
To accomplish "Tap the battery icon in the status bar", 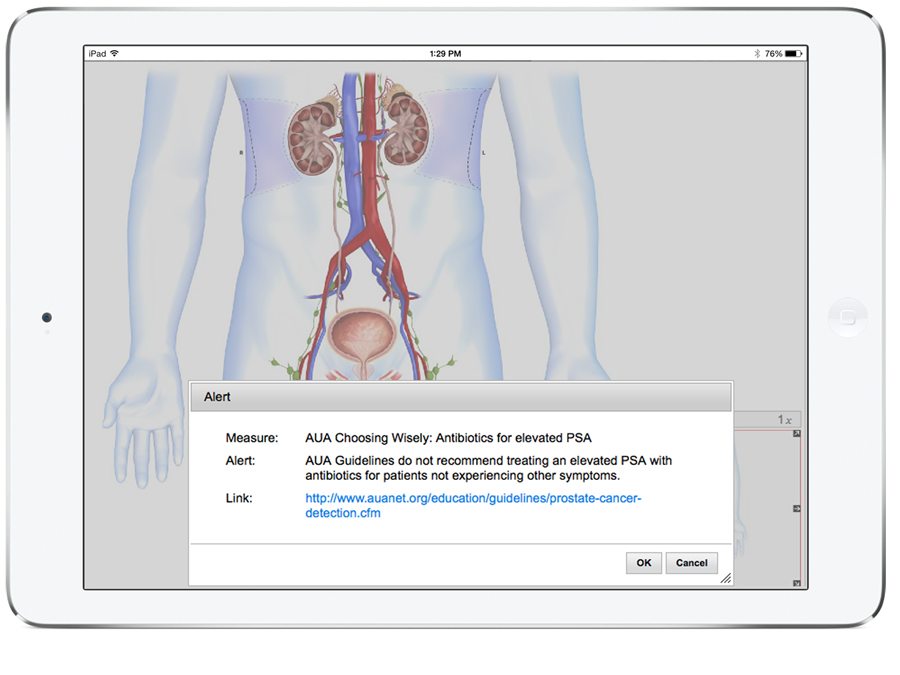I will coord(794,53).
